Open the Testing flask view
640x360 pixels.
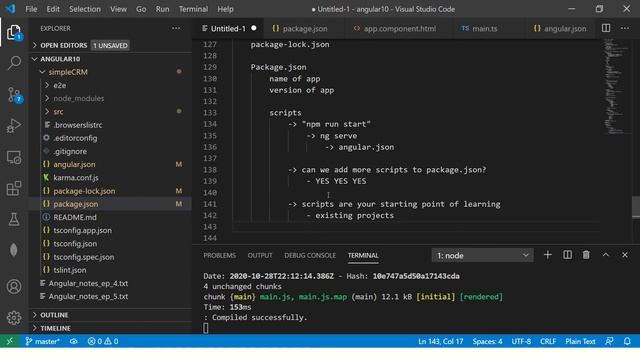[14, 219]
